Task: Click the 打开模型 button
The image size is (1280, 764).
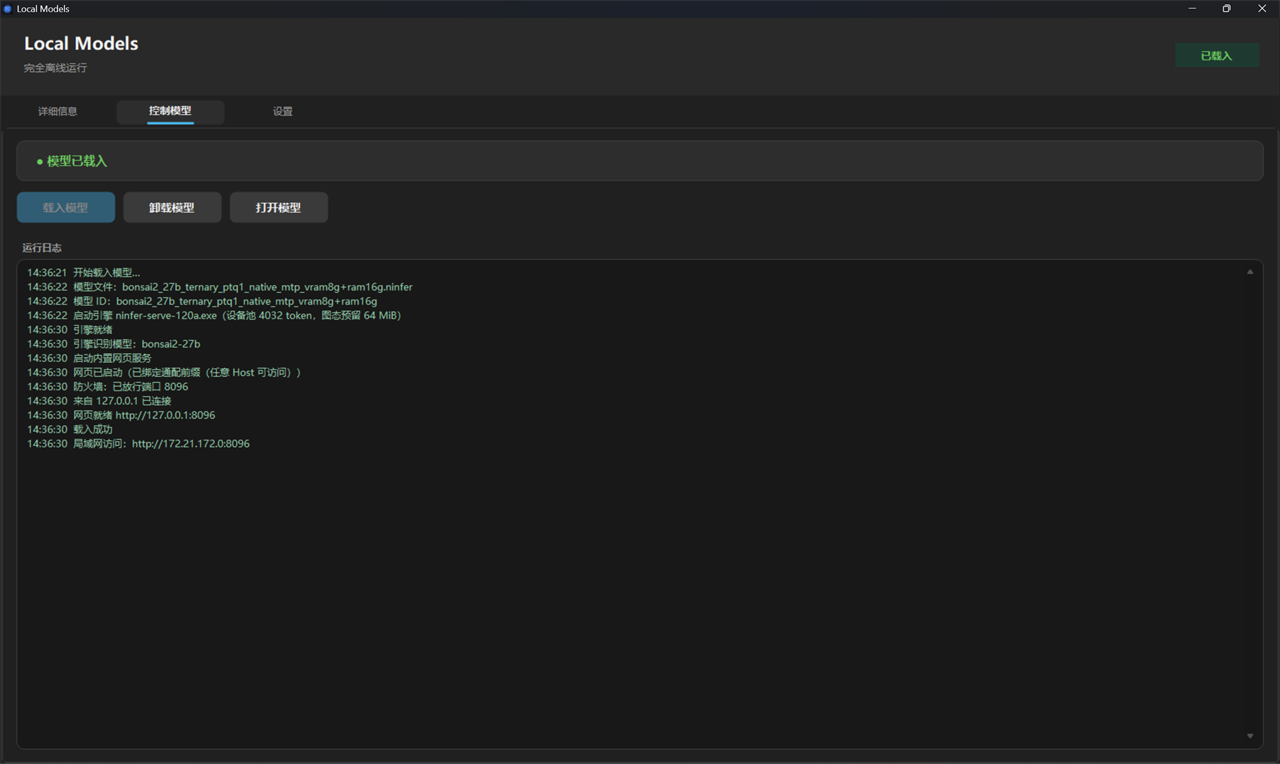Action: pyautogui.click(x=279, y=208)
